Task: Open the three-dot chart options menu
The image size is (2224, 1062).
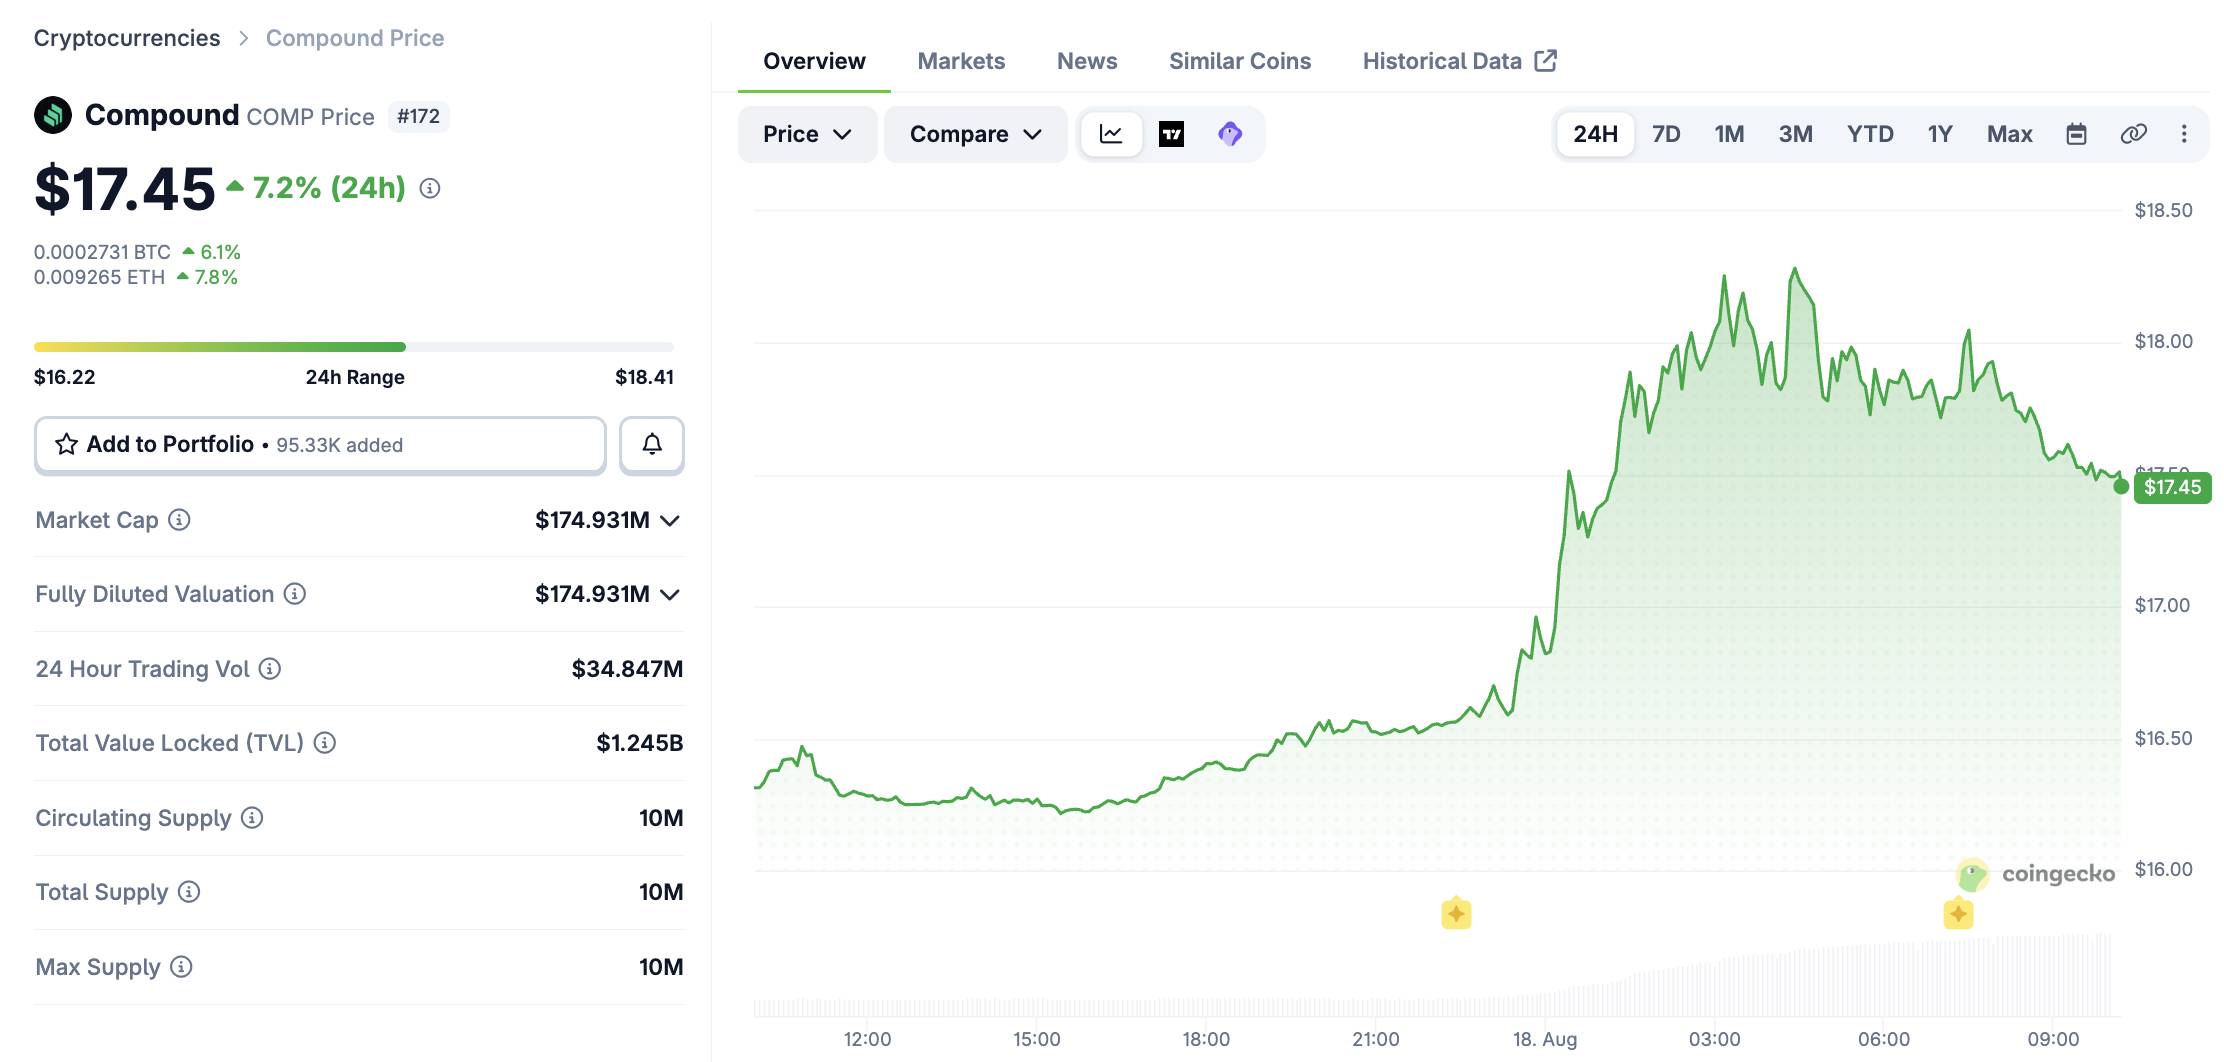Action: tap(2184, 134)
